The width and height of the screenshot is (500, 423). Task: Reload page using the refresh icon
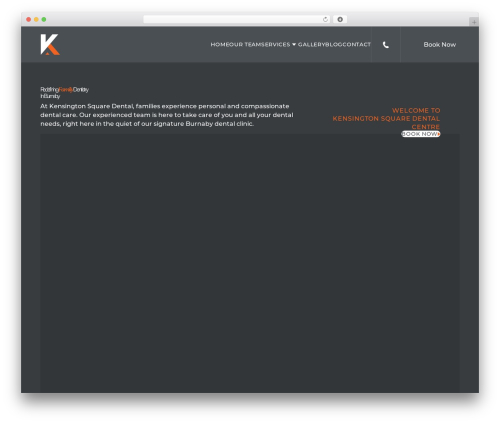coord(325,20)
